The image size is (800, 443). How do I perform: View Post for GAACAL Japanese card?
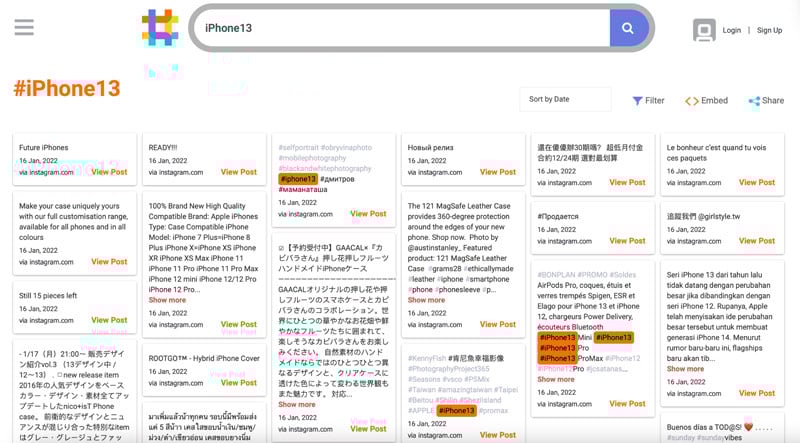tap(368, 429)
